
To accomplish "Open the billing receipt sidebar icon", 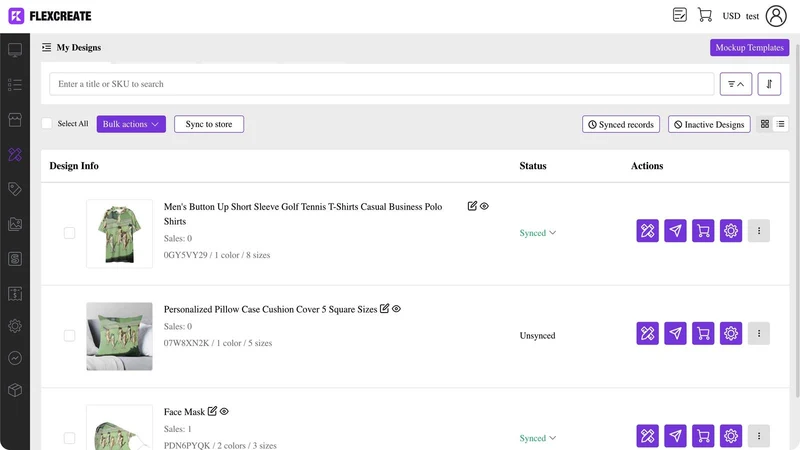I will click(x=15, y=293).
